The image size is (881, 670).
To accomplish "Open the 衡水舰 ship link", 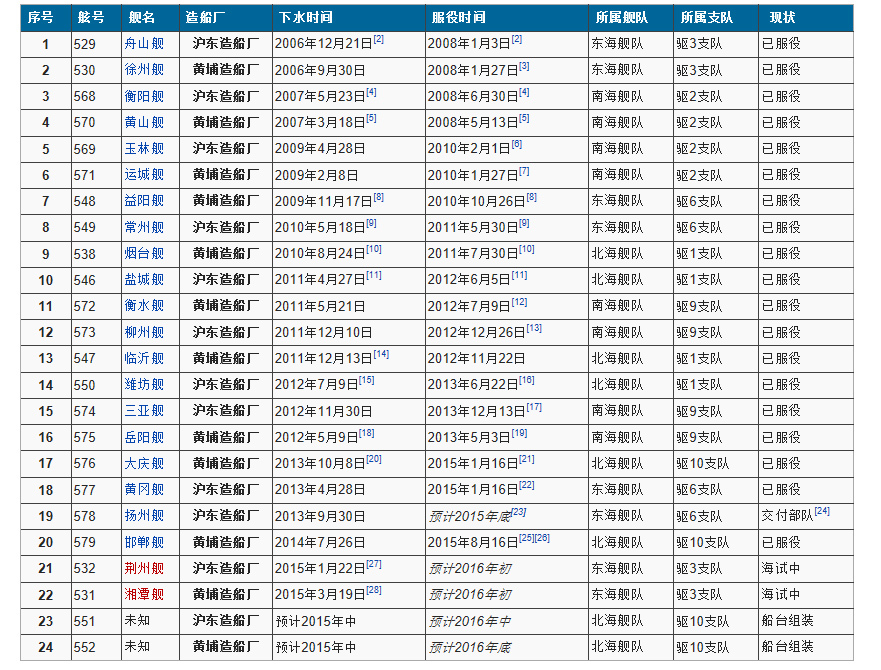I will click(x=144, y=306).
